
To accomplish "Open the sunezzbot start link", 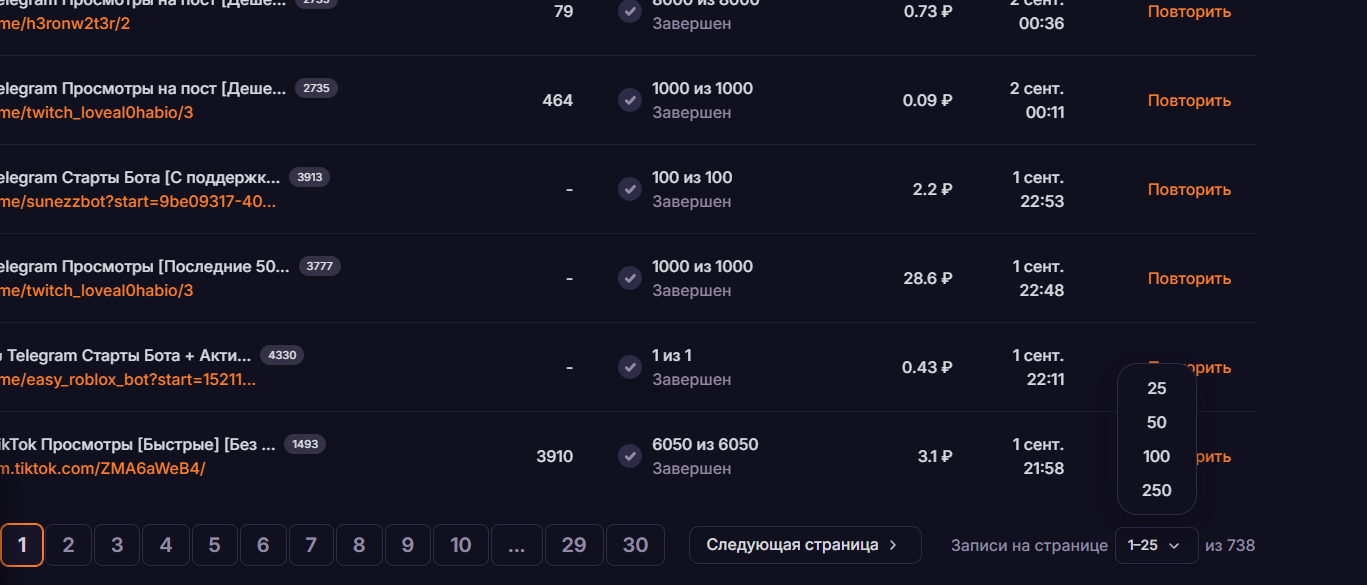I will tap(138, 201).
